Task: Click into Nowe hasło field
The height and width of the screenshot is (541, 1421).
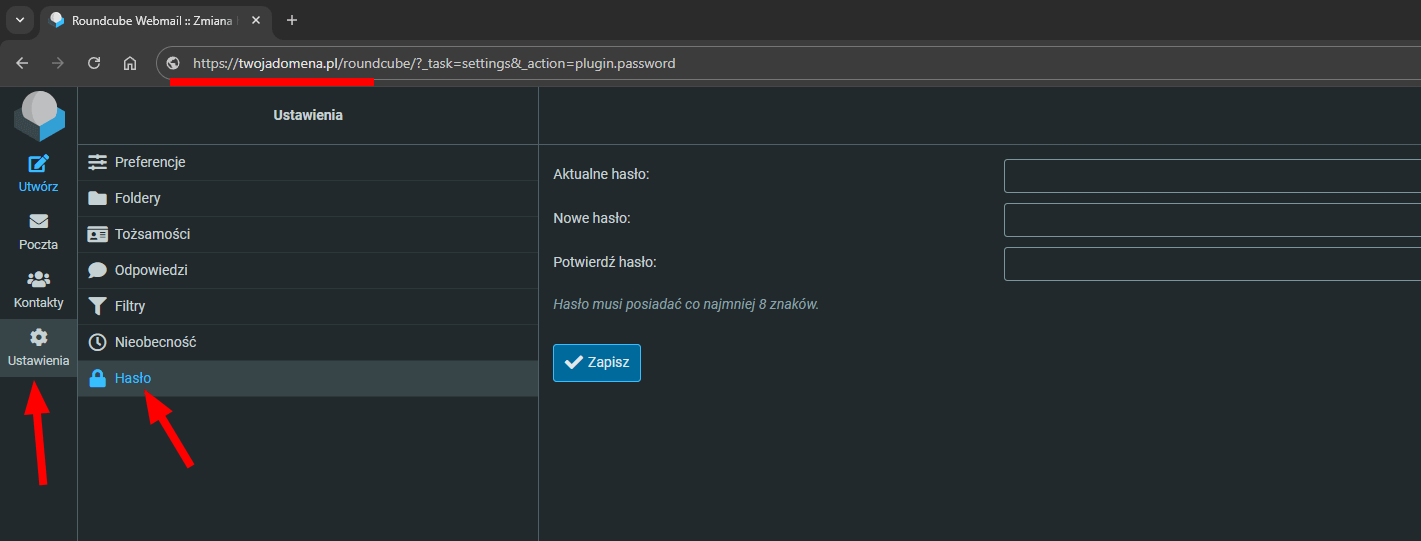Action: [1211, 220]
